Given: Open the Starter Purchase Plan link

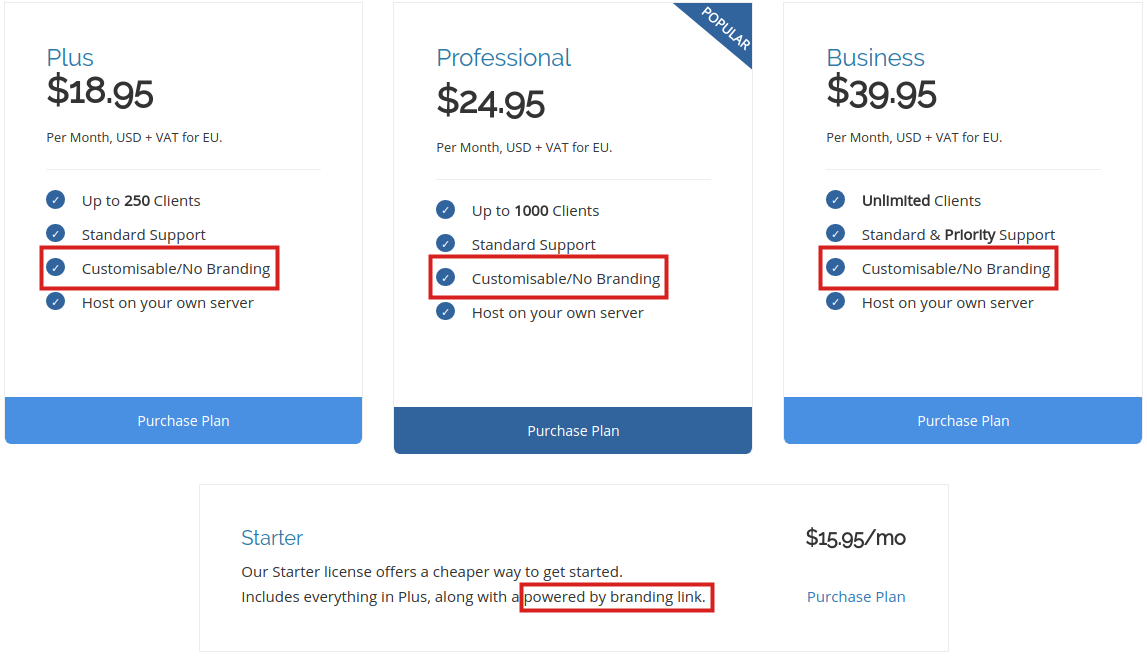Looking at the screenshot, I should (x=856, y=597).
